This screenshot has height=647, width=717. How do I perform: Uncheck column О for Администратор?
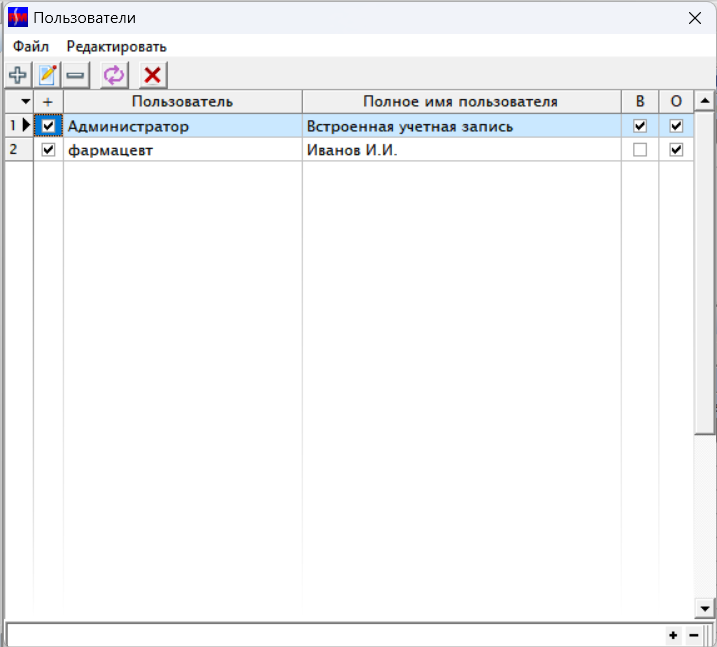[x=676, y=126]
